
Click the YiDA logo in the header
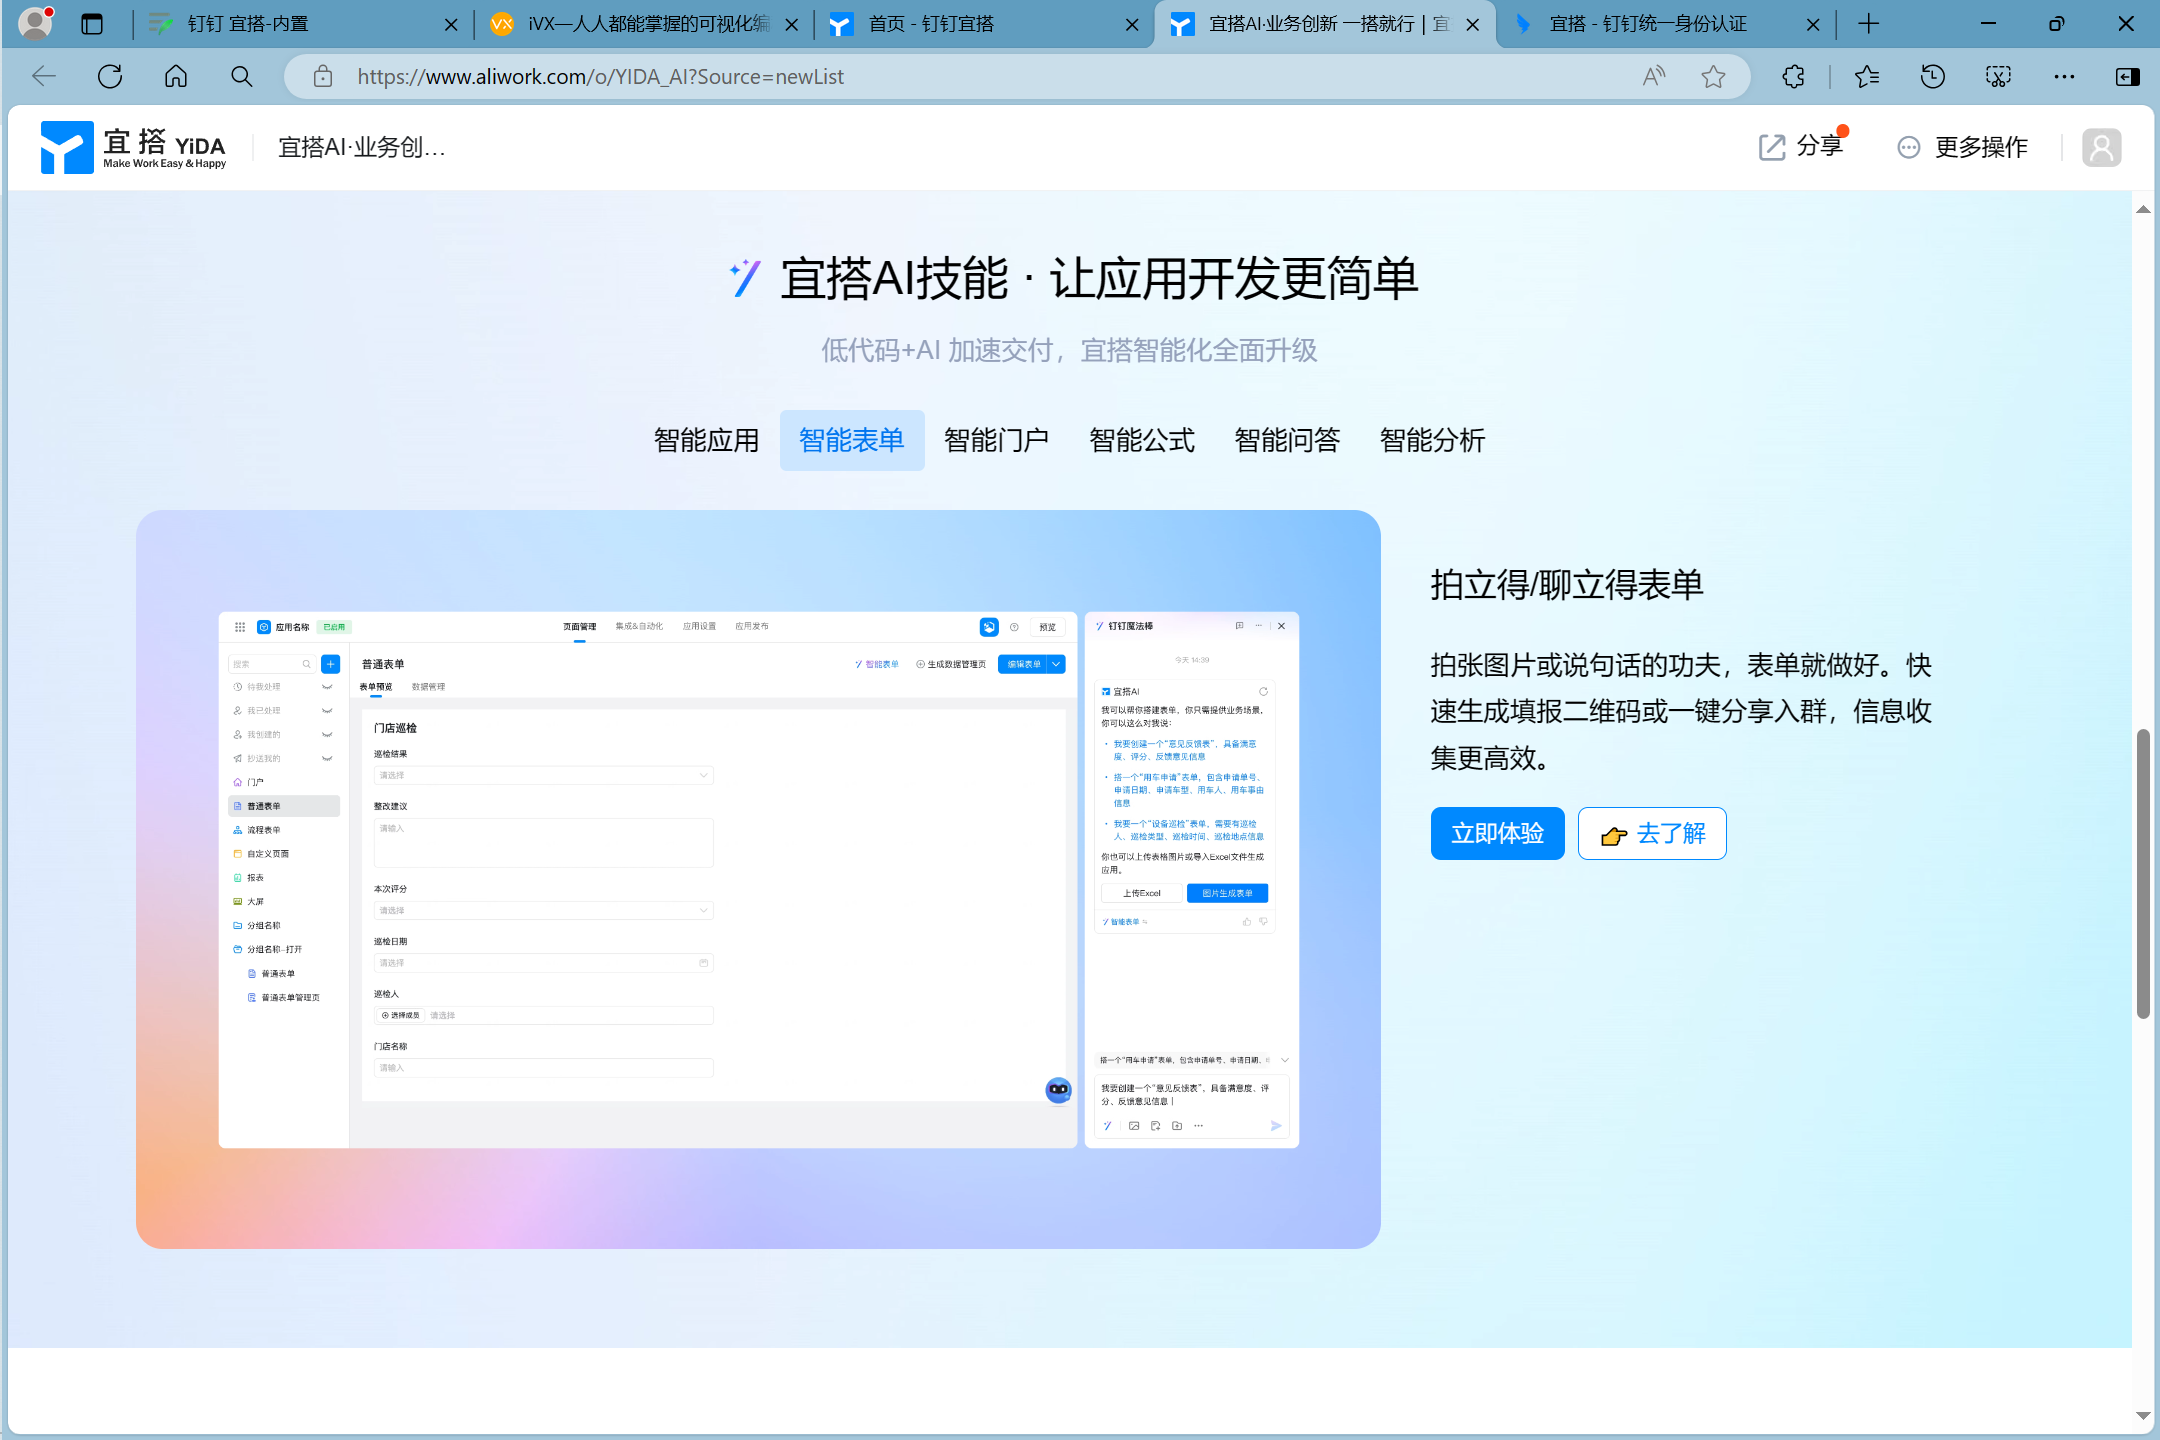[x=133, y=147]
